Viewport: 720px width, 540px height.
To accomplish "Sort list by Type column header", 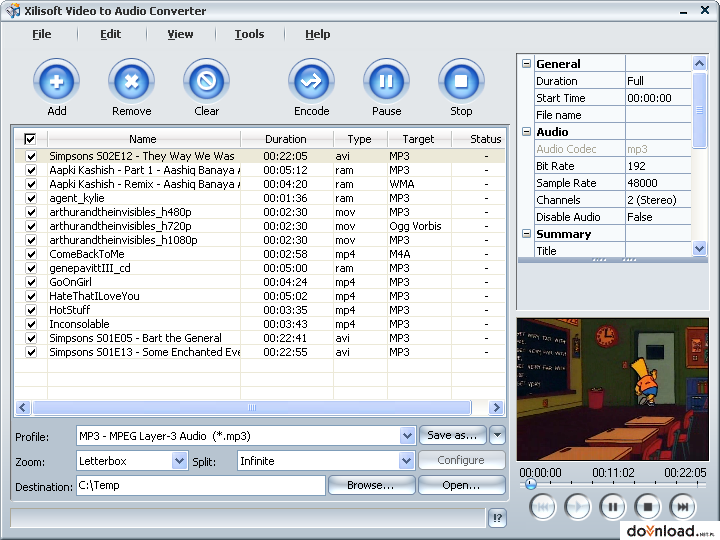I will (x=360, y=139).
